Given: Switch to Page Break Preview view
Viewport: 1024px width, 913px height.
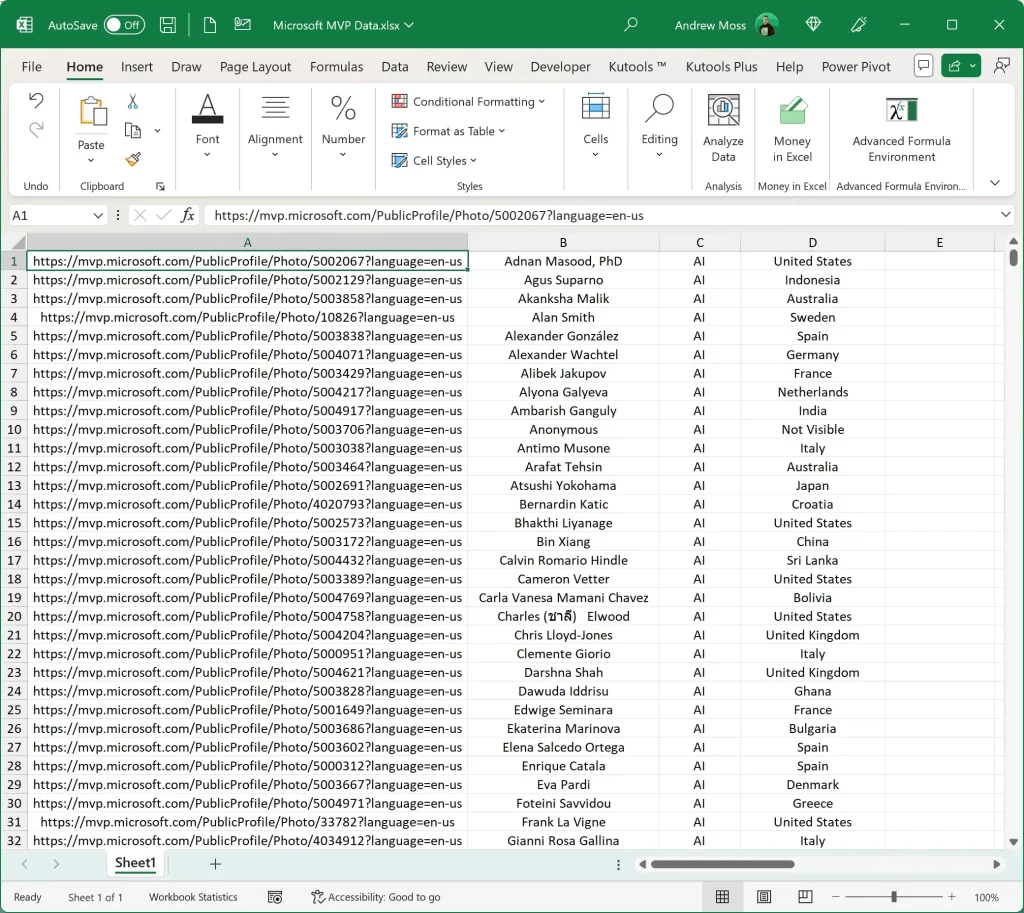Looking at the screenshot, I should pos(805,897).
